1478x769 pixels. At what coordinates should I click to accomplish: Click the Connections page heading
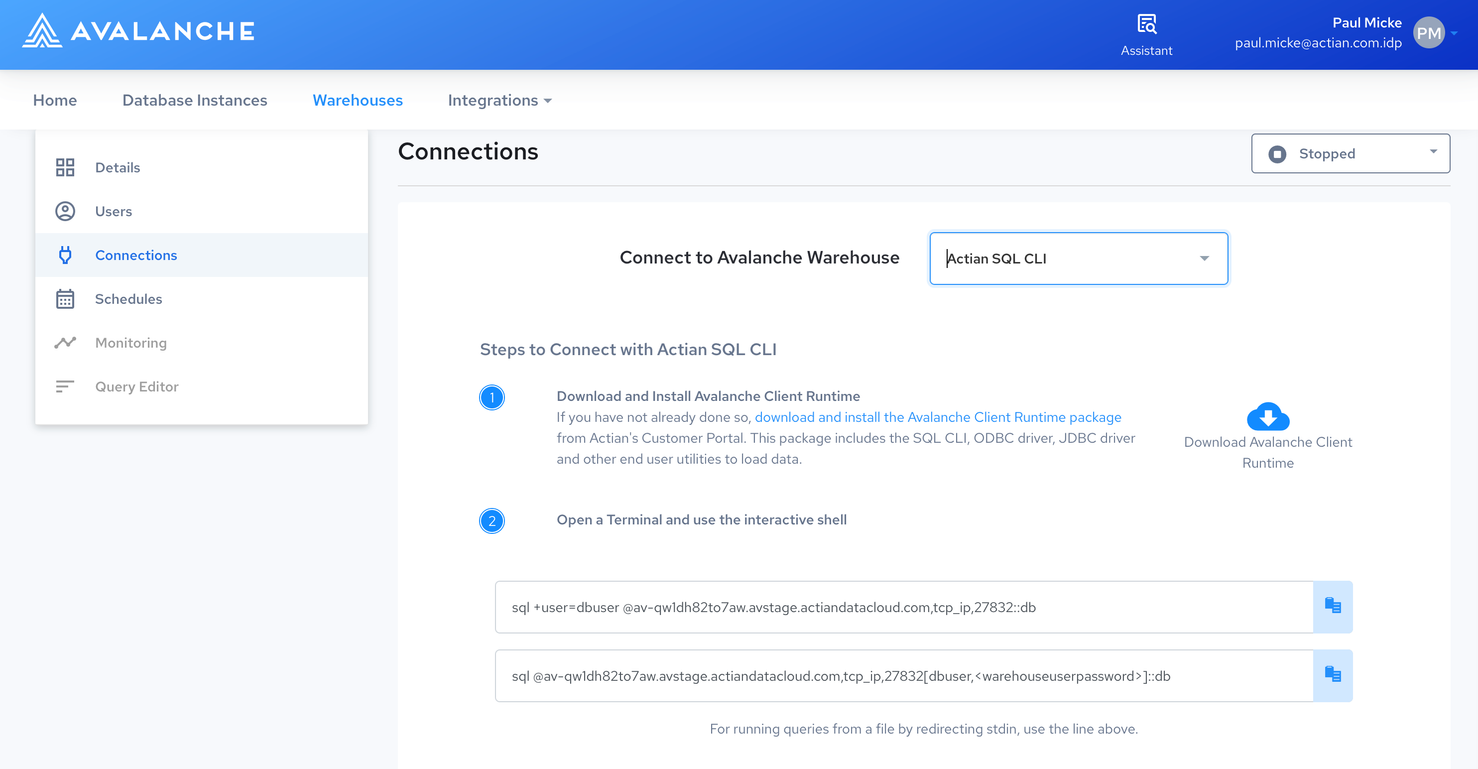pyautogui.click(x=468, y=151)
